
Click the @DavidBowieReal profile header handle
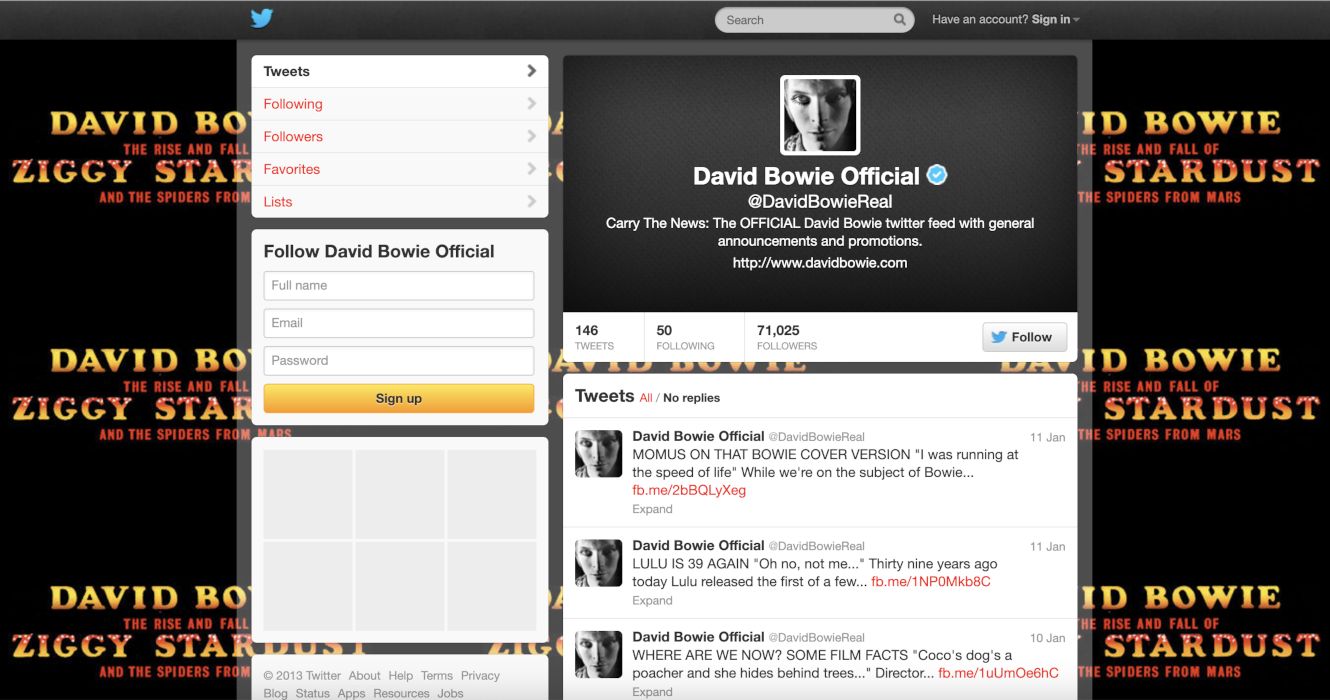click(820, 201)
